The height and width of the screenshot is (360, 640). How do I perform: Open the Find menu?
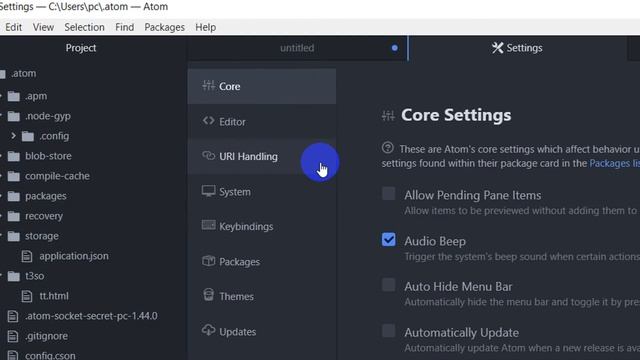tap(124, 27)
